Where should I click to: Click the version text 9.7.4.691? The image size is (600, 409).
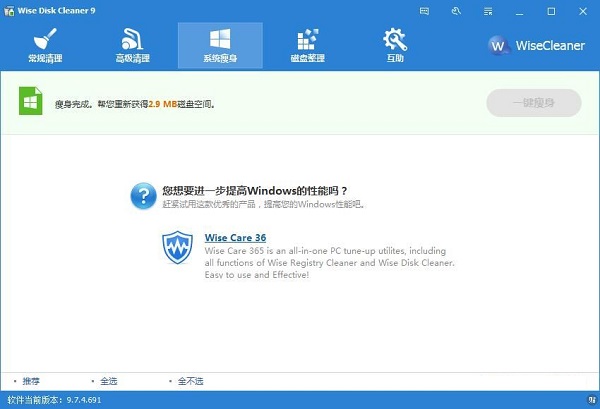click(84, 400)
